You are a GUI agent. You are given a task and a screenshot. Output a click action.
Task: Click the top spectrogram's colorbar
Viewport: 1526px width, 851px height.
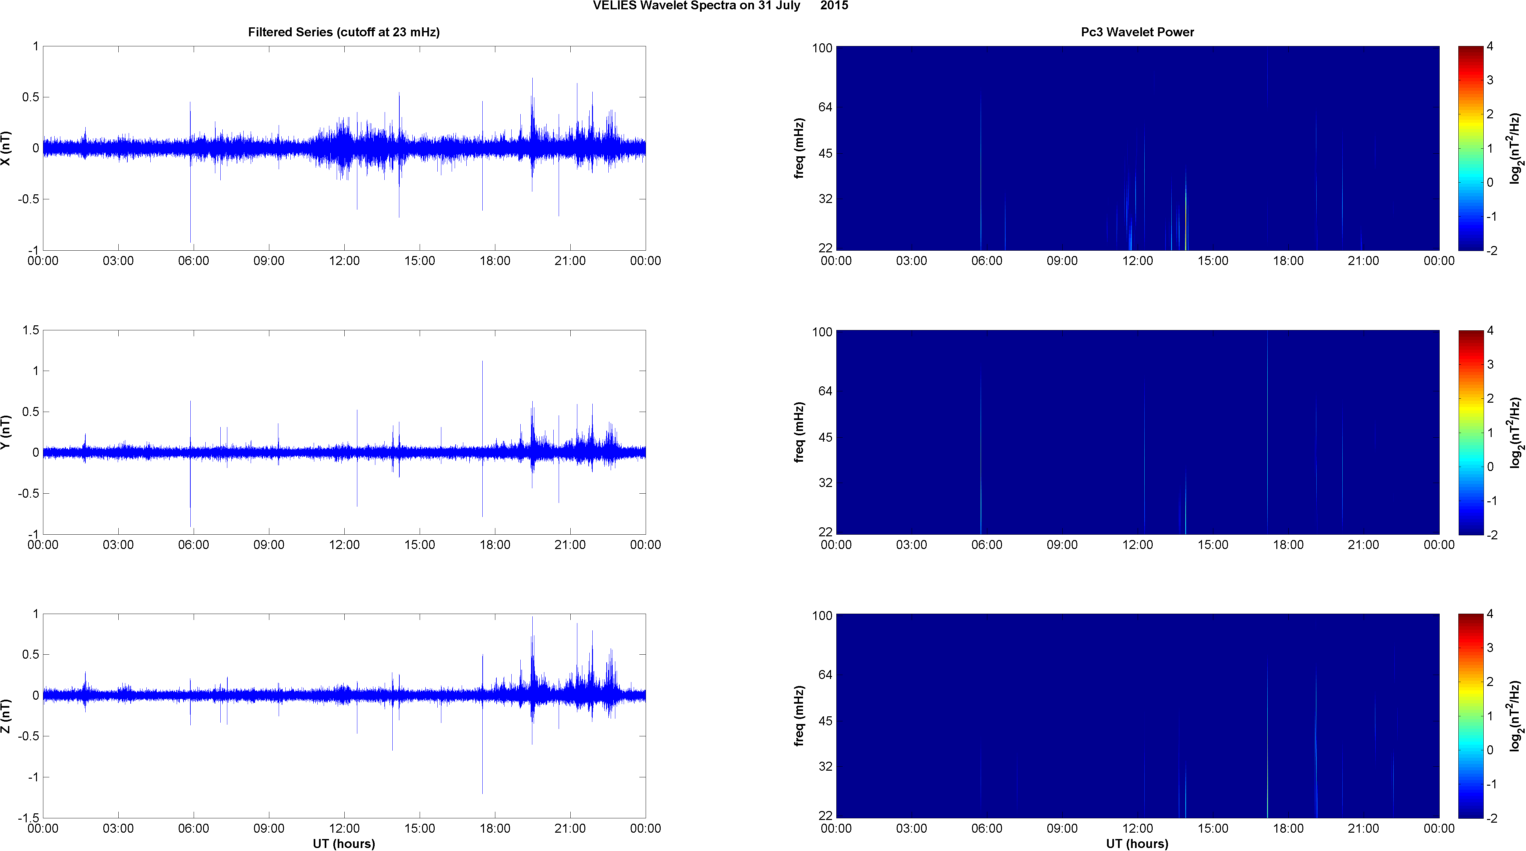click(1470, 148)
